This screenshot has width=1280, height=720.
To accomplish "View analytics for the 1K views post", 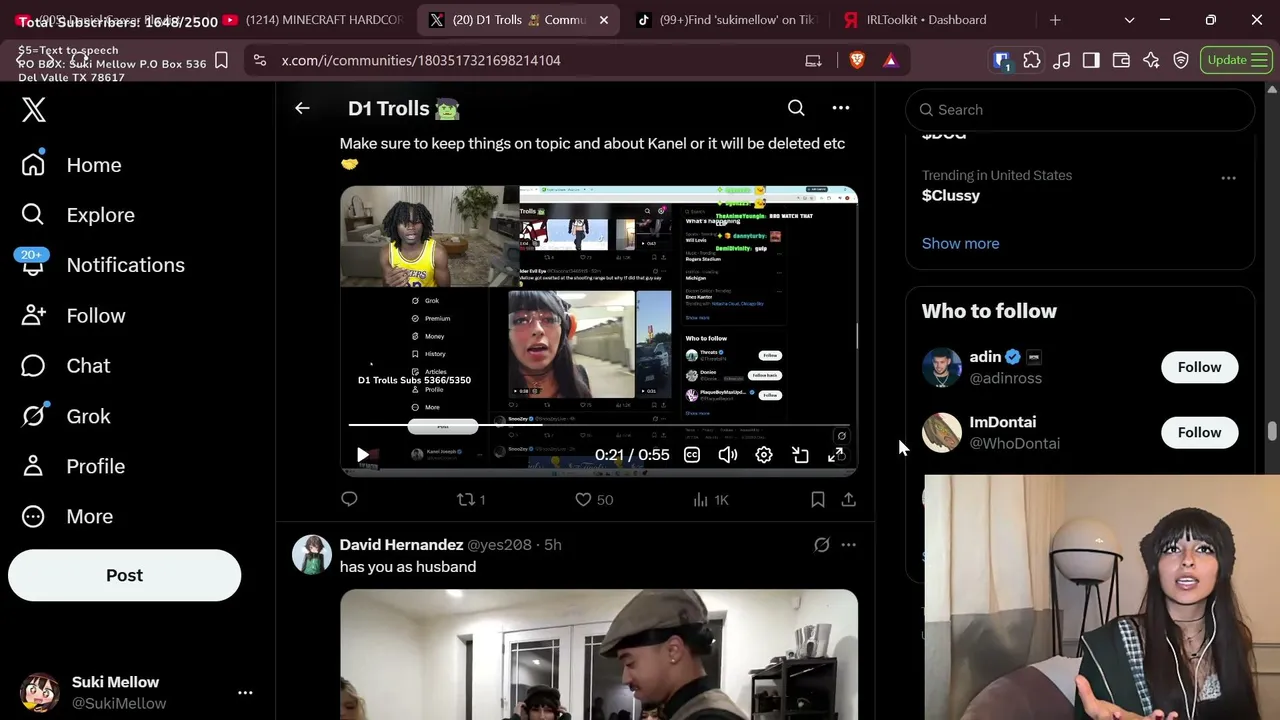I will coord(711,499).
